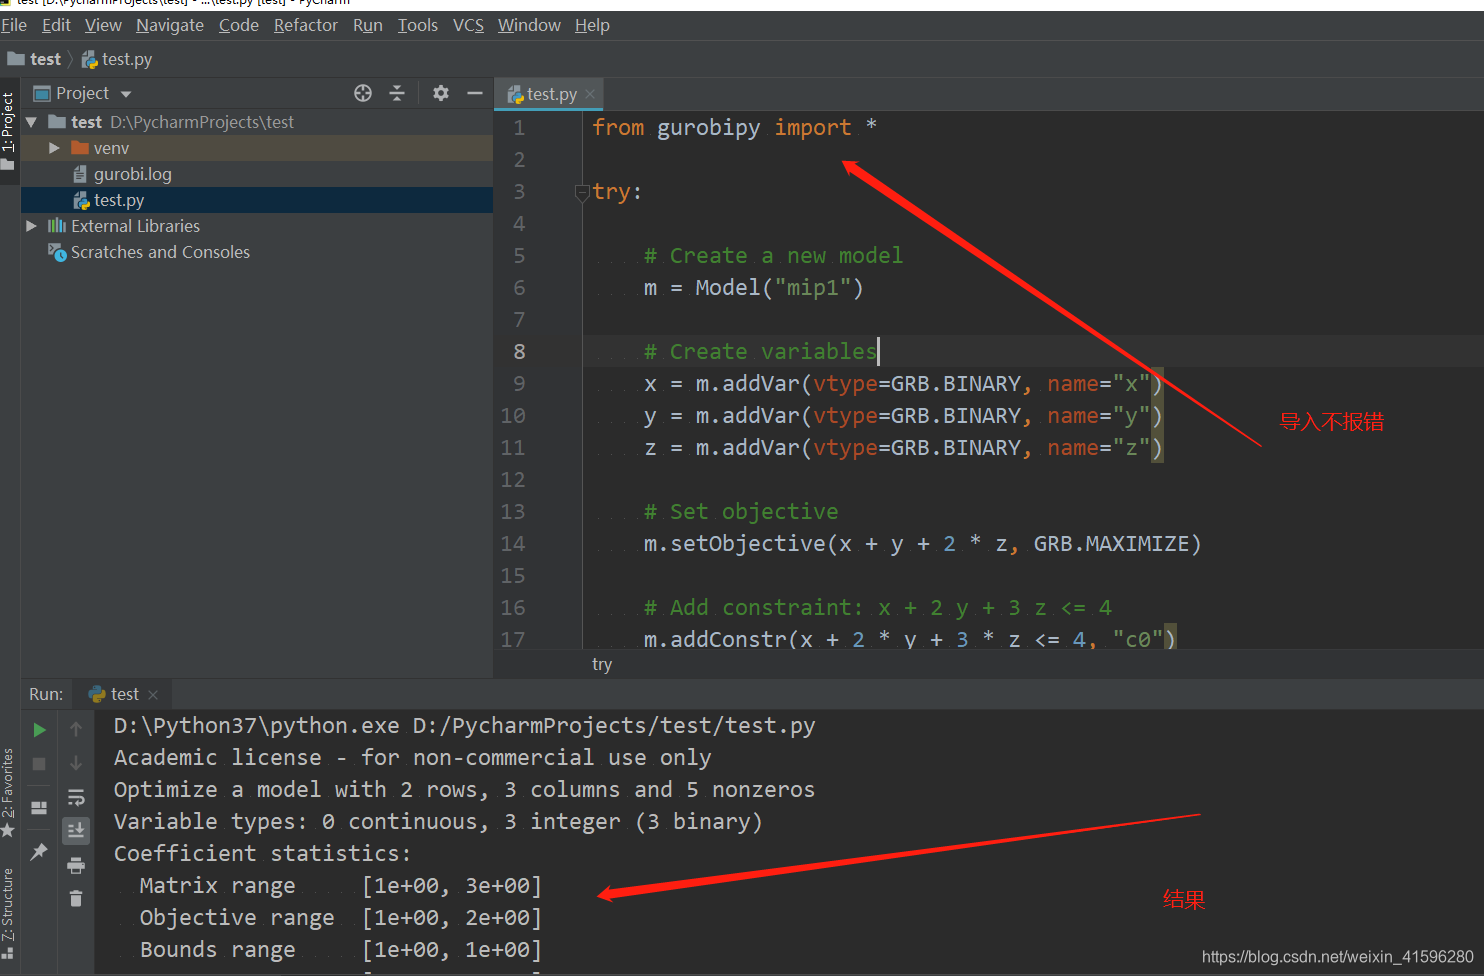Image resolution: width=1484 pixels, height=976 pixels.
Task: Click 'from gurobipy import *' code line
Action: (734, 128)
